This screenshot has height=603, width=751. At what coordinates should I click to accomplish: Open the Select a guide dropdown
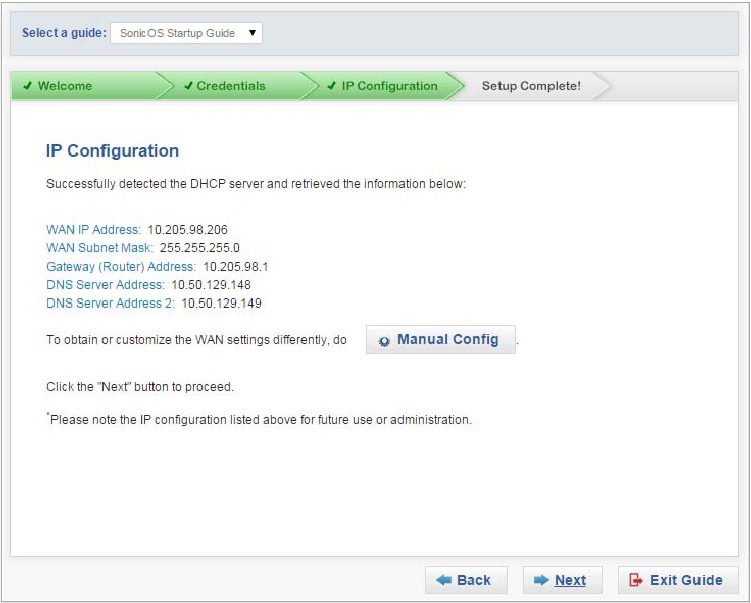pyautogui.click(x=185, y=33)
